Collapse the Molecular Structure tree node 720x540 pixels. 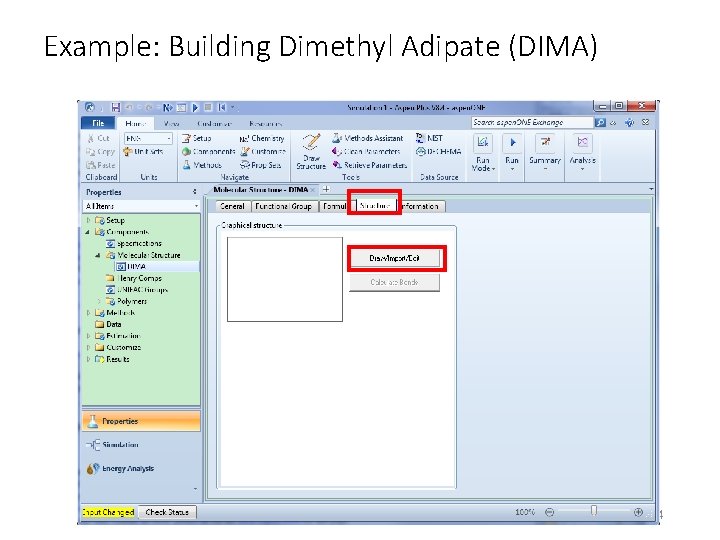[98, 255]
